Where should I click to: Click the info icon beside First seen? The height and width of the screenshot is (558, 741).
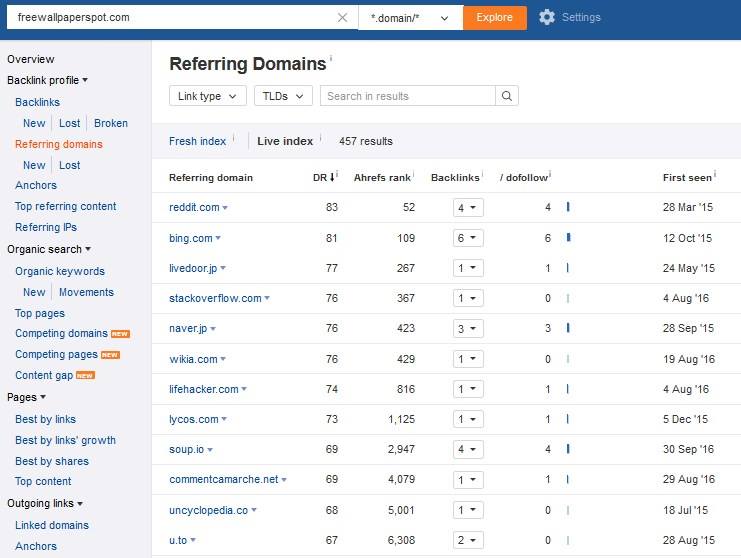pyautogui.click(x=715, y=175)
